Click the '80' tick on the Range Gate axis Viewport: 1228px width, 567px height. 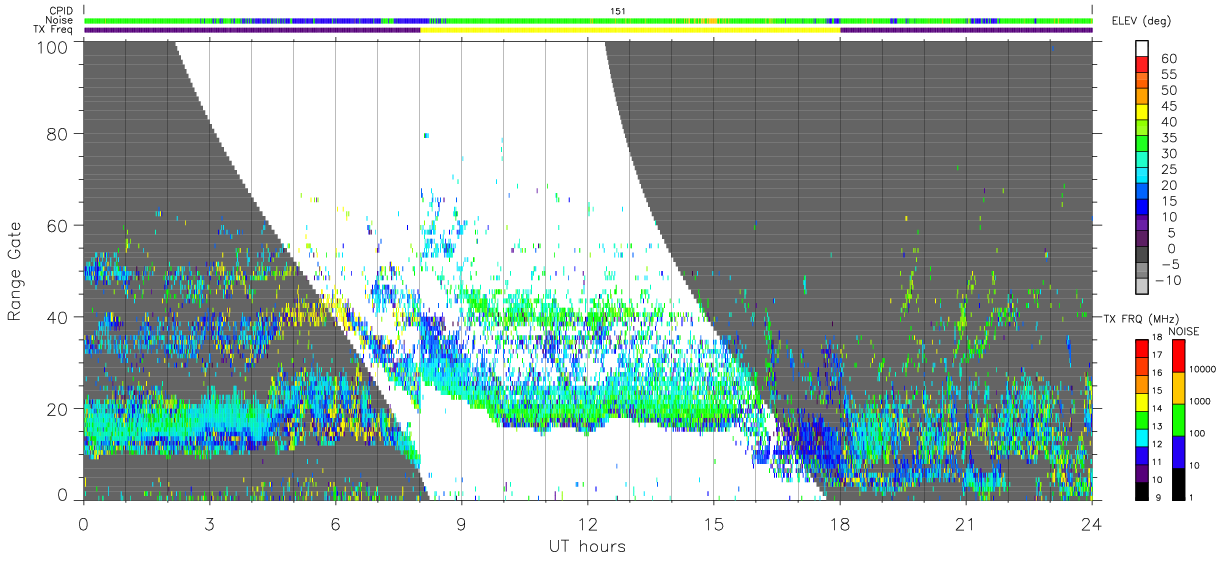(56, 133)
